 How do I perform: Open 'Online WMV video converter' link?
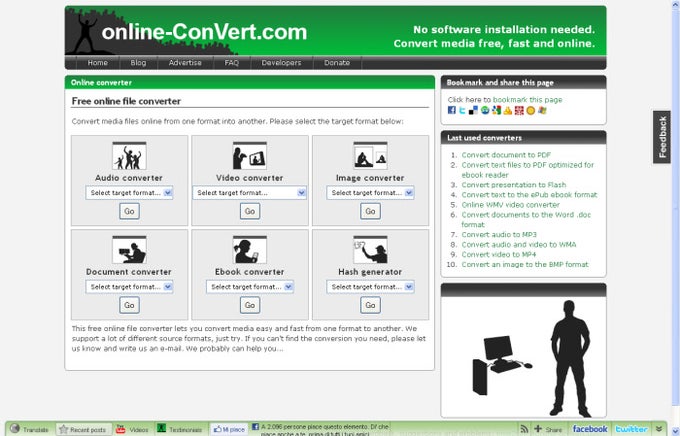pyautogui.click(x=510, y=205)
